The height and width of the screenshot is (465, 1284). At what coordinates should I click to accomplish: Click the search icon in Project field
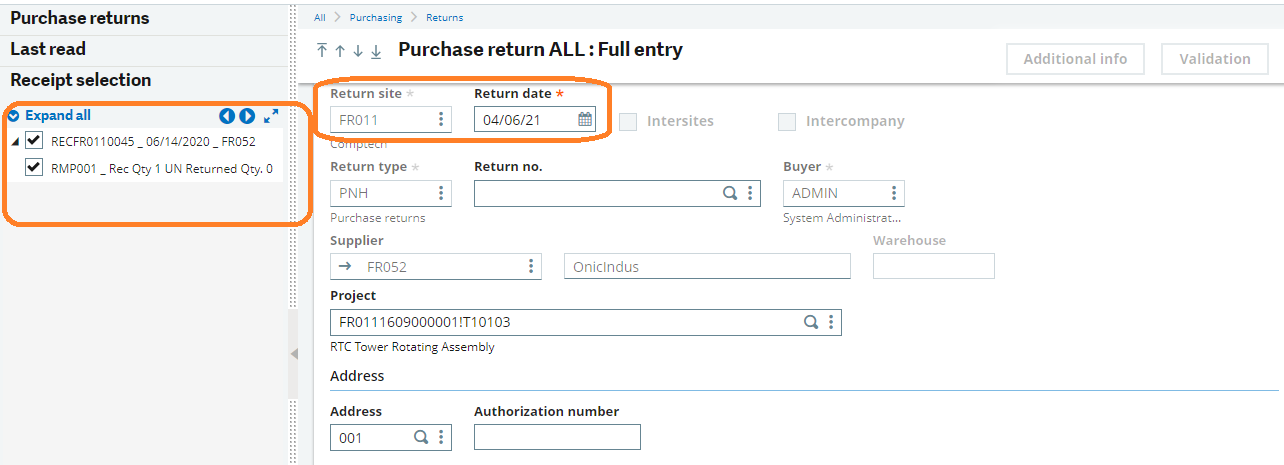(812, 322)
